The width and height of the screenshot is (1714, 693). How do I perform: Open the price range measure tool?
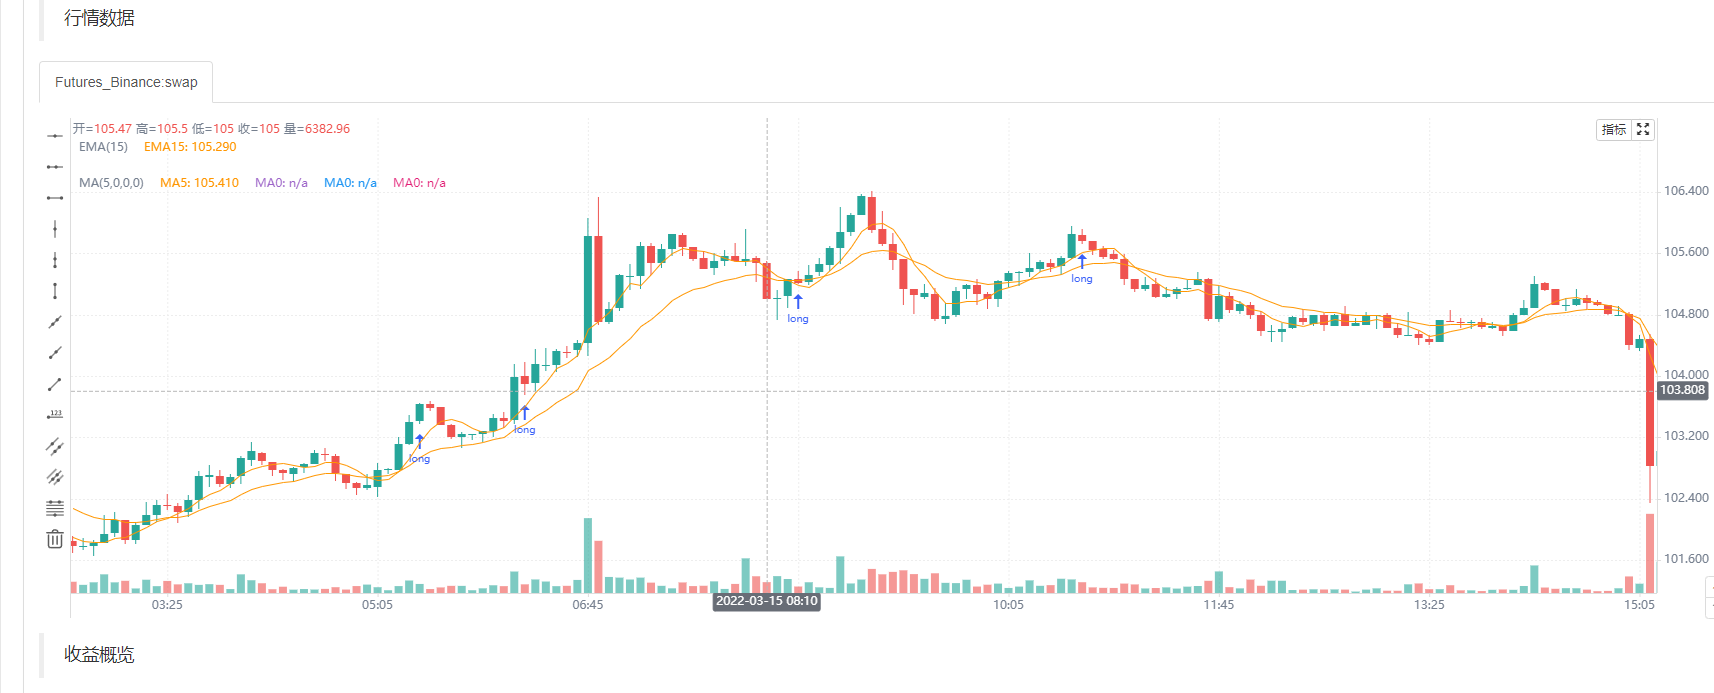coord(54,290)
